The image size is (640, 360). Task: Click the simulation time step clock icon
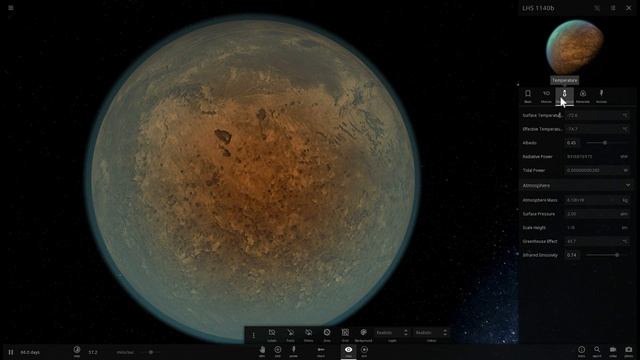(77, 350)
